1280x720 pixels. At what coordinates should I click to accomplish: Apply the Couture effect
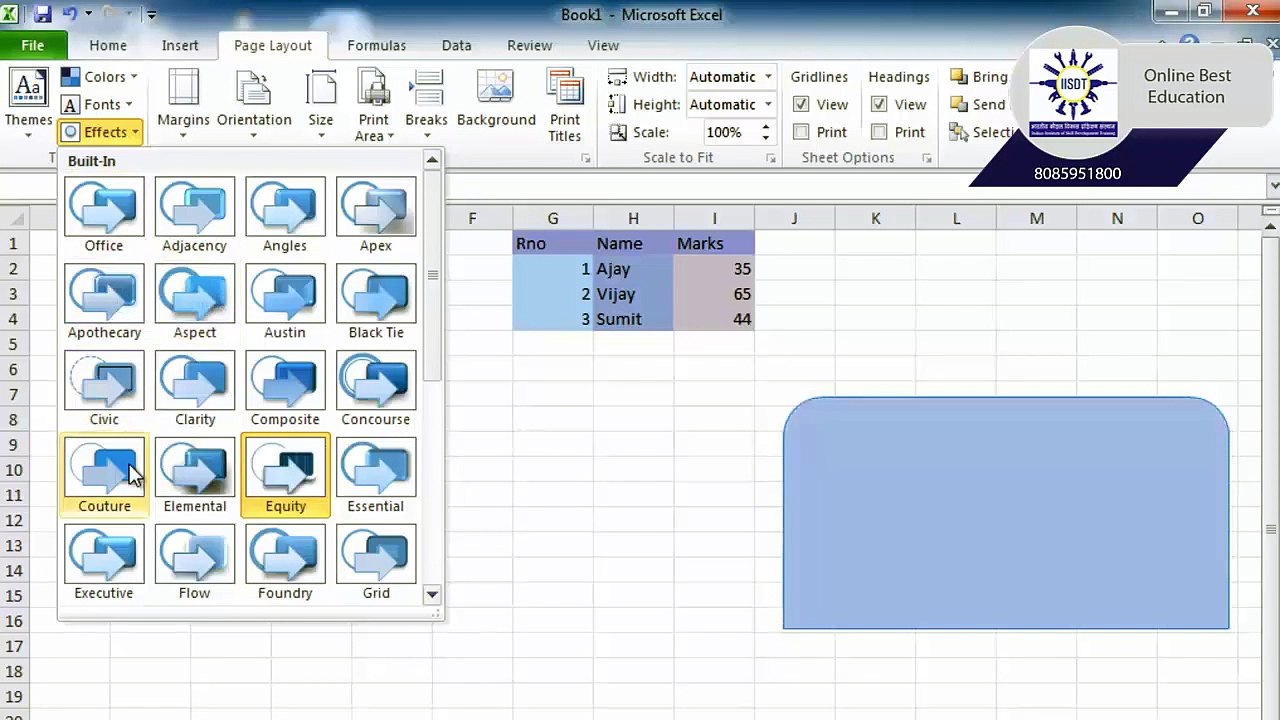pos(104,476)
